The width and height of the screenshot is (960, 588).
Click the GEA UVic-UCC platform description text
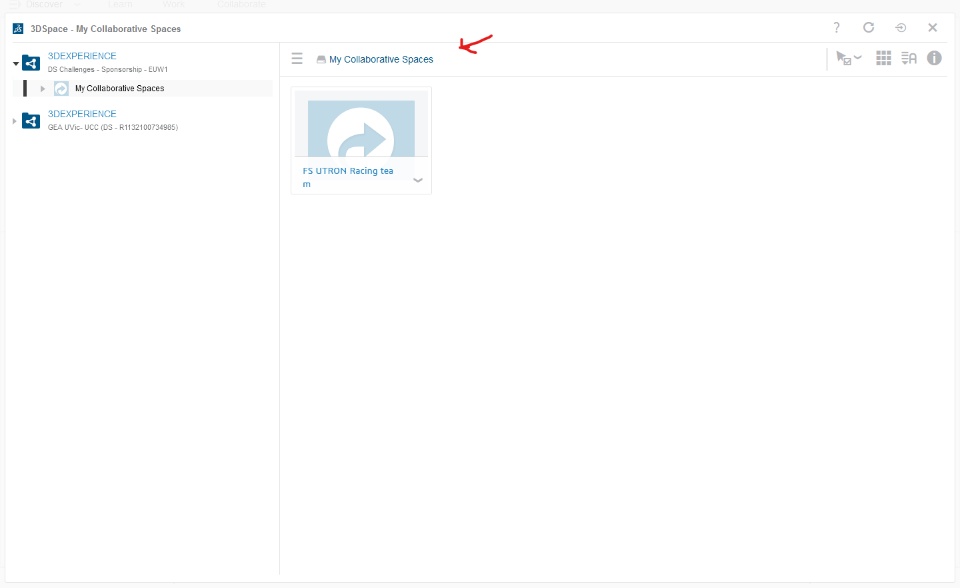[x=113, y=127]
